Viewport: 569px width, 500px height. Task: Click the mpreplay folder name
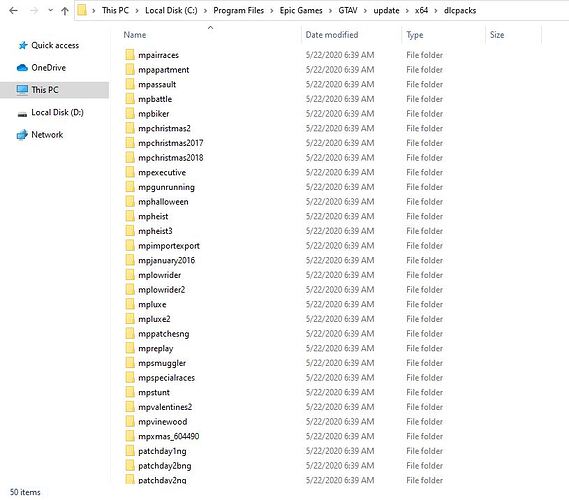(156, 348)
